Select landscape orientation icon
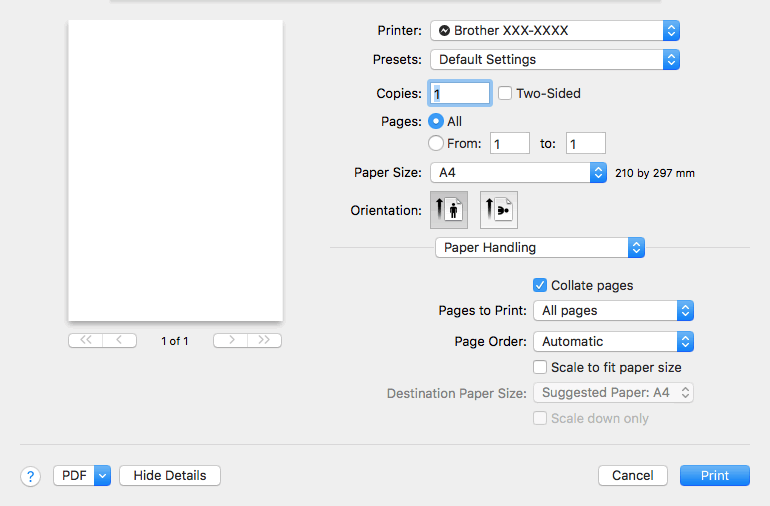This screenshot has height=506, width=770. (x=498, y=210)
